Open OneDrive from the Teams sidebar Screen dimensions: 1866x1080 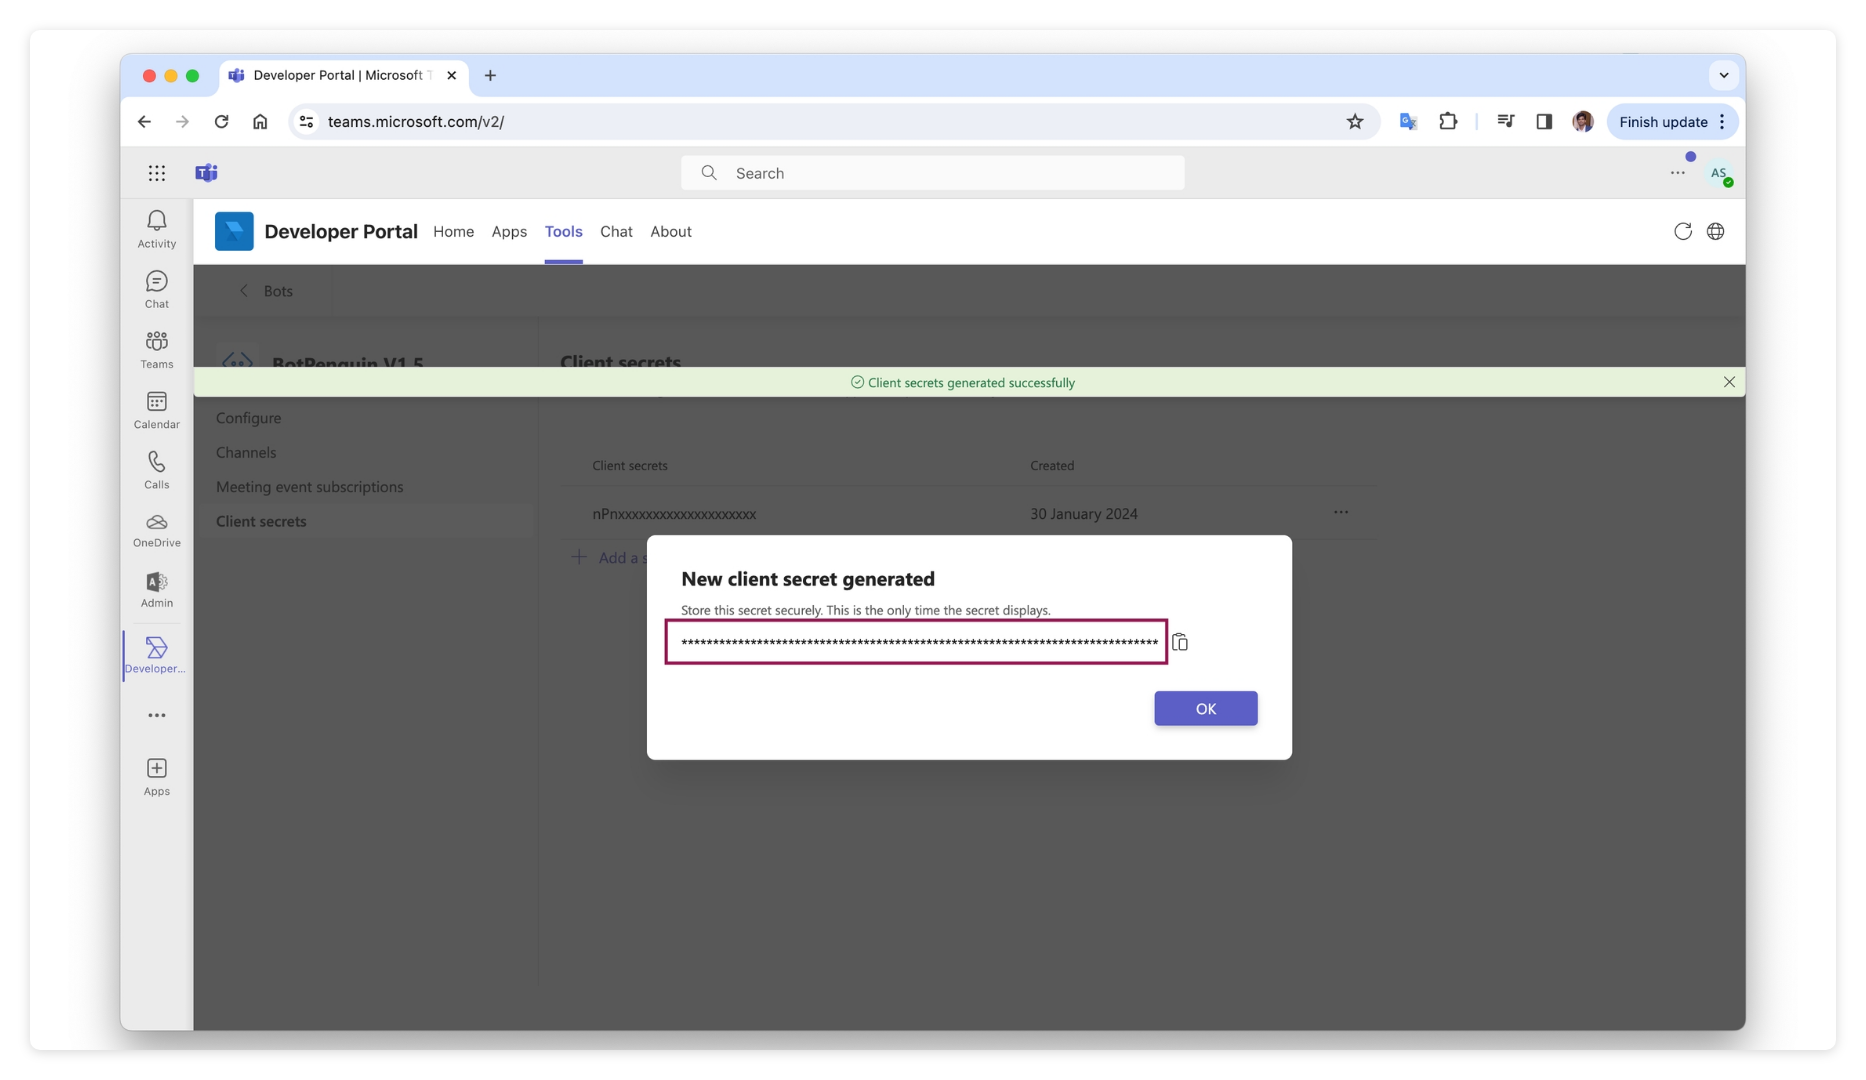(156, 530)
